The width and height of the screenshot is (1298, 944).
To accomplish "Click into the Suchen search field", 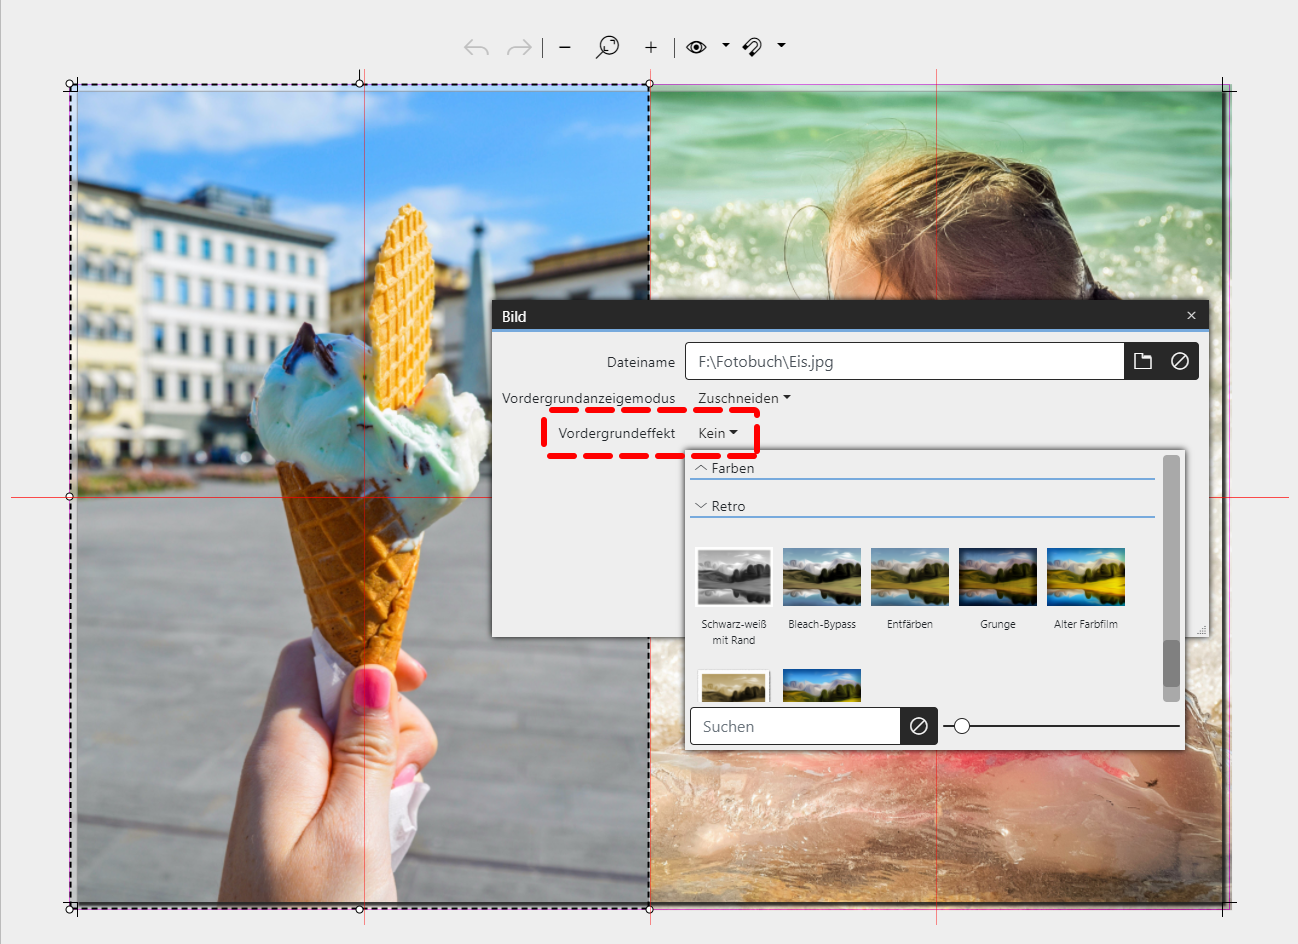I will tap(795, 726).
